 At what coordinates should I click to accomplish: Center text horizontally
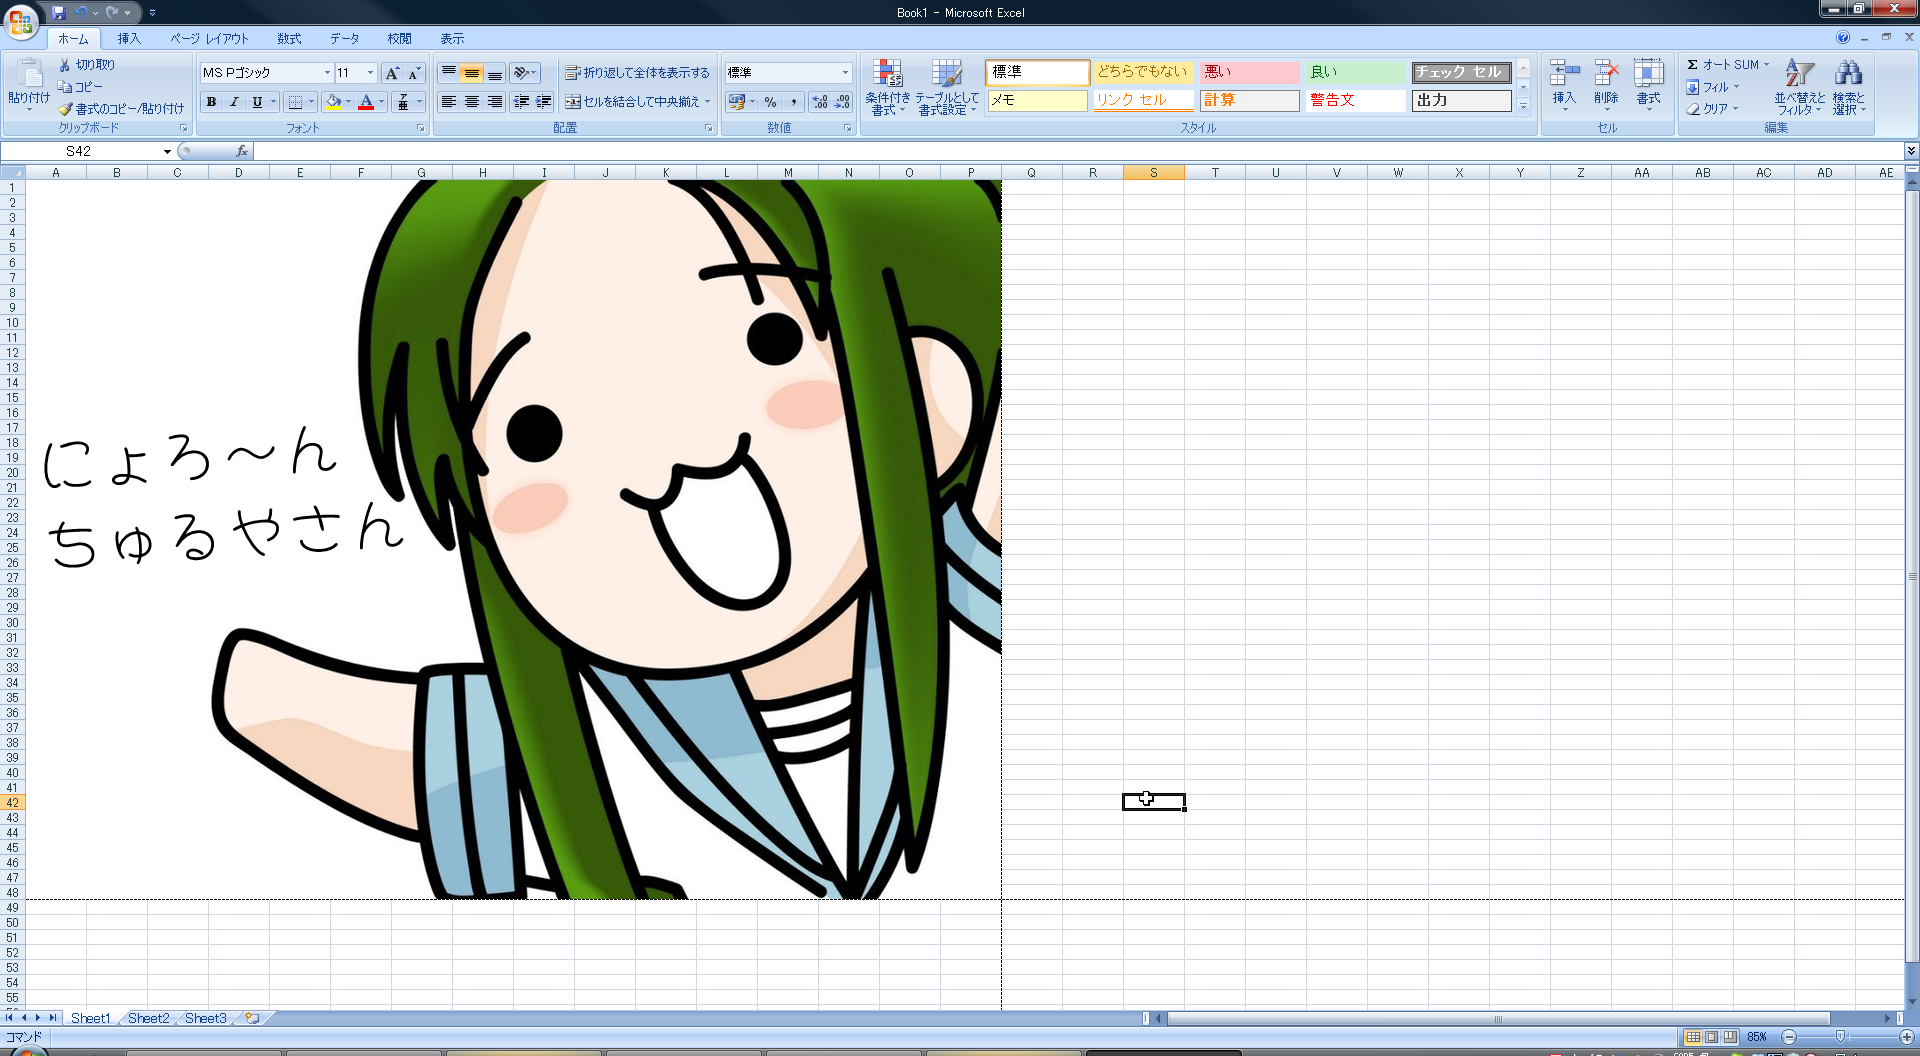472,102
